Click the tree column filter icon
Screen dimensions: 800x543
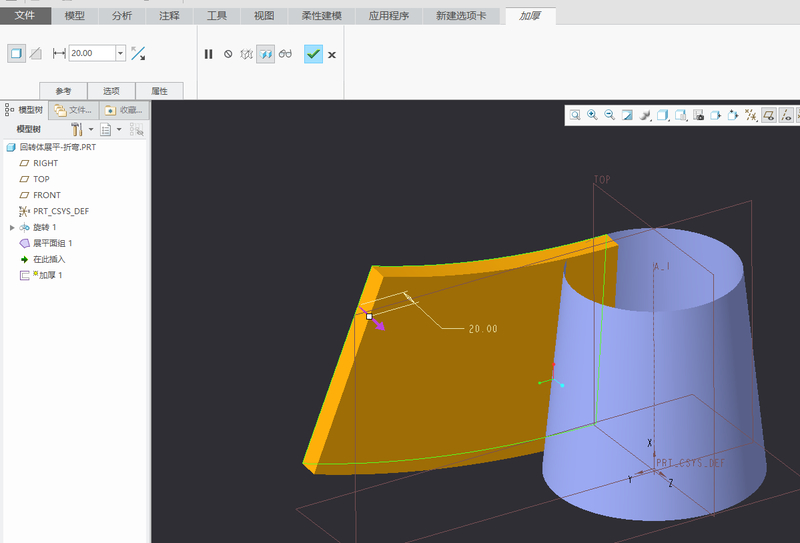click(x=136, y=130)
